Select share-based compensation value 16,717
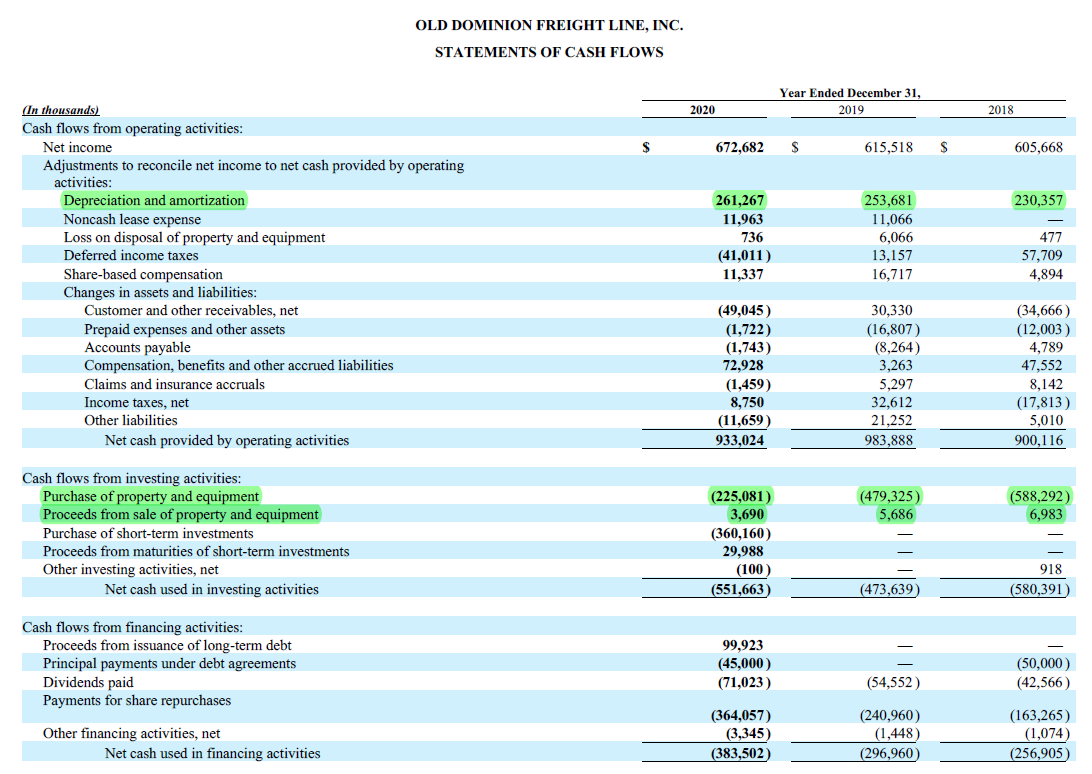Image resolution: width=1092 pixels, height=774 pixels. click(891, 274)
